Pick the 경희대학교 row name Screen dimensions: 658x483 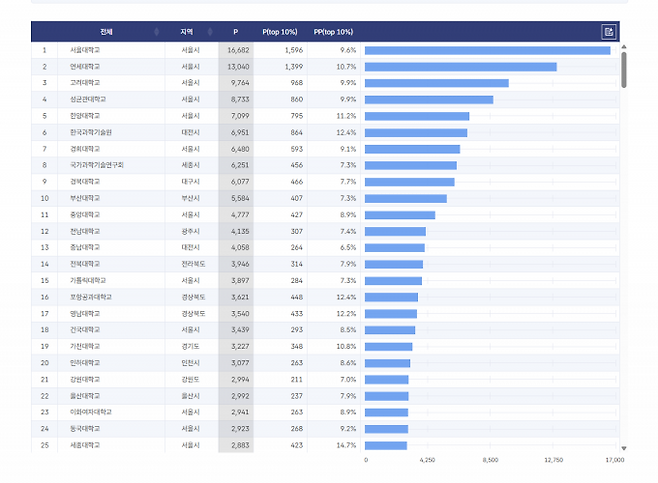(x=85, y=149)
